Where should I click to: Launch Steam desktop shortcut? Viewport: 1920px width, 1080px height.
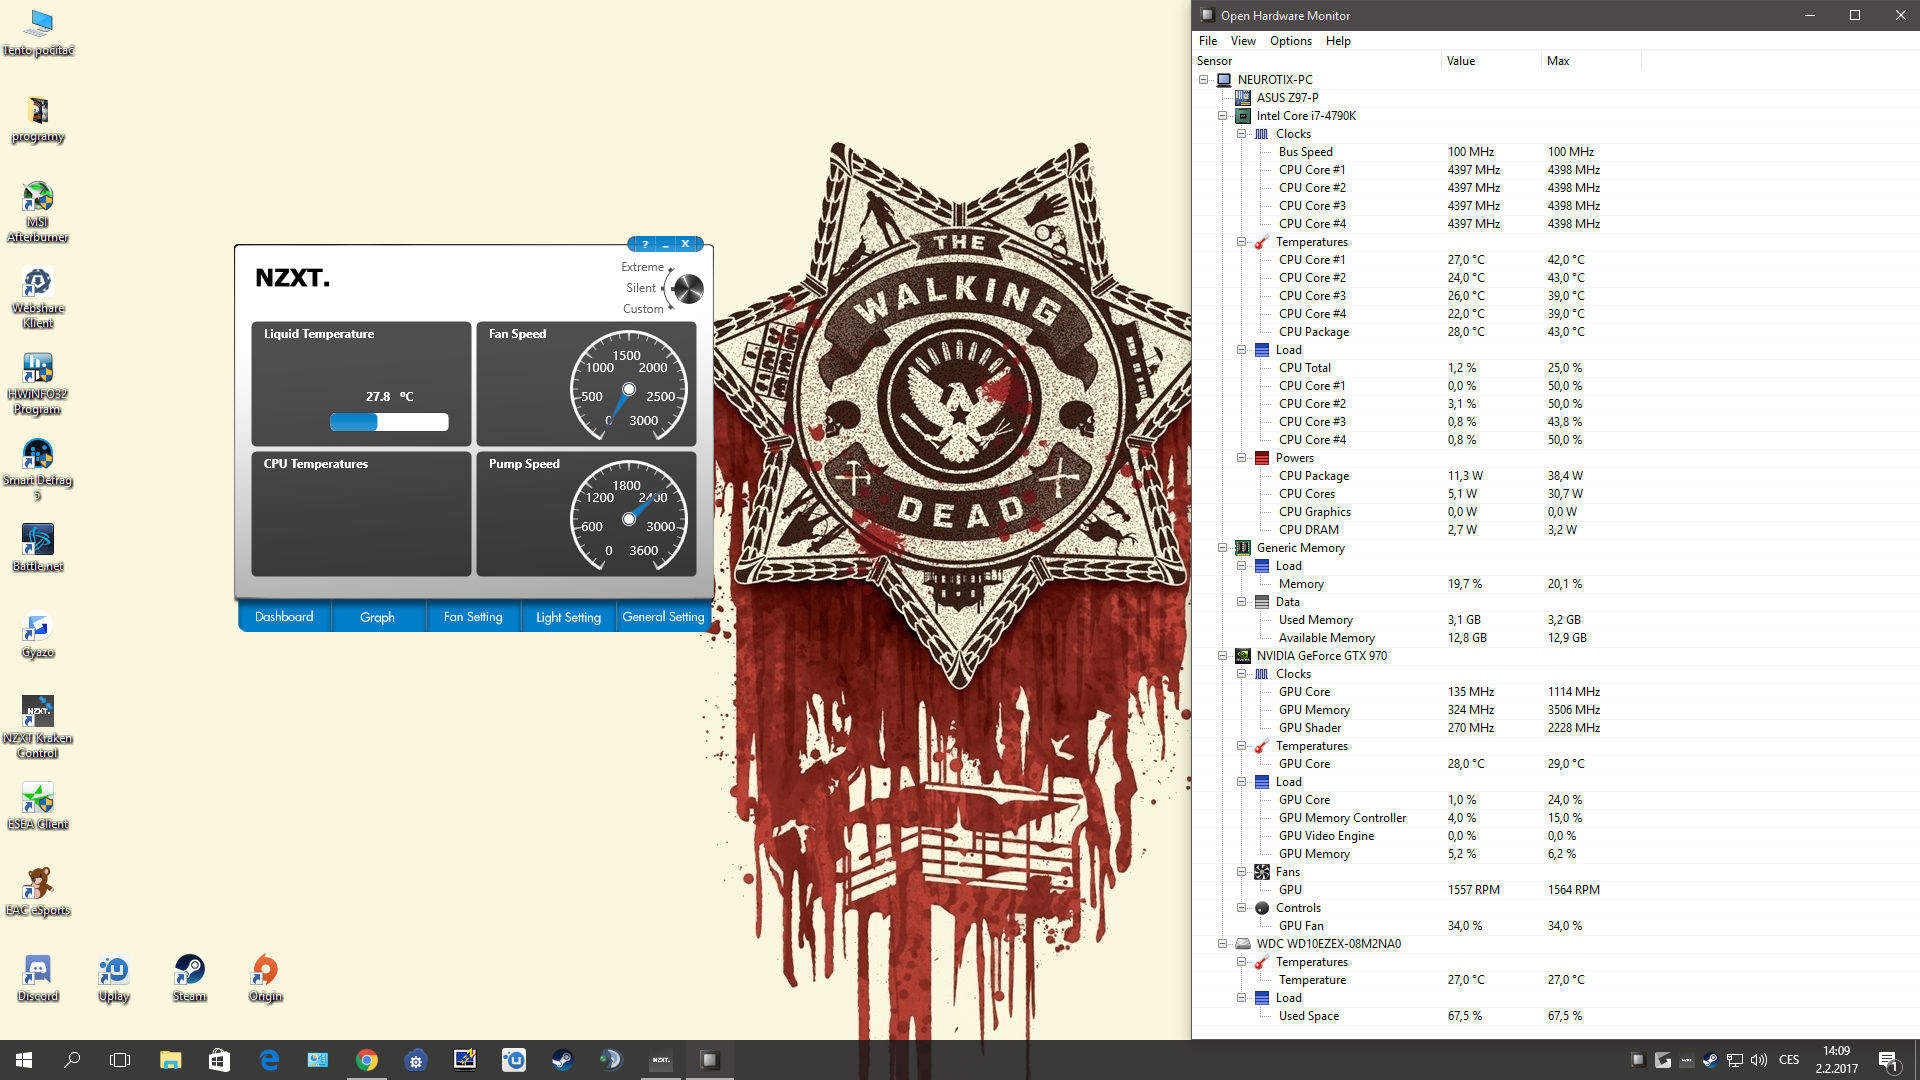coord(190,978)
